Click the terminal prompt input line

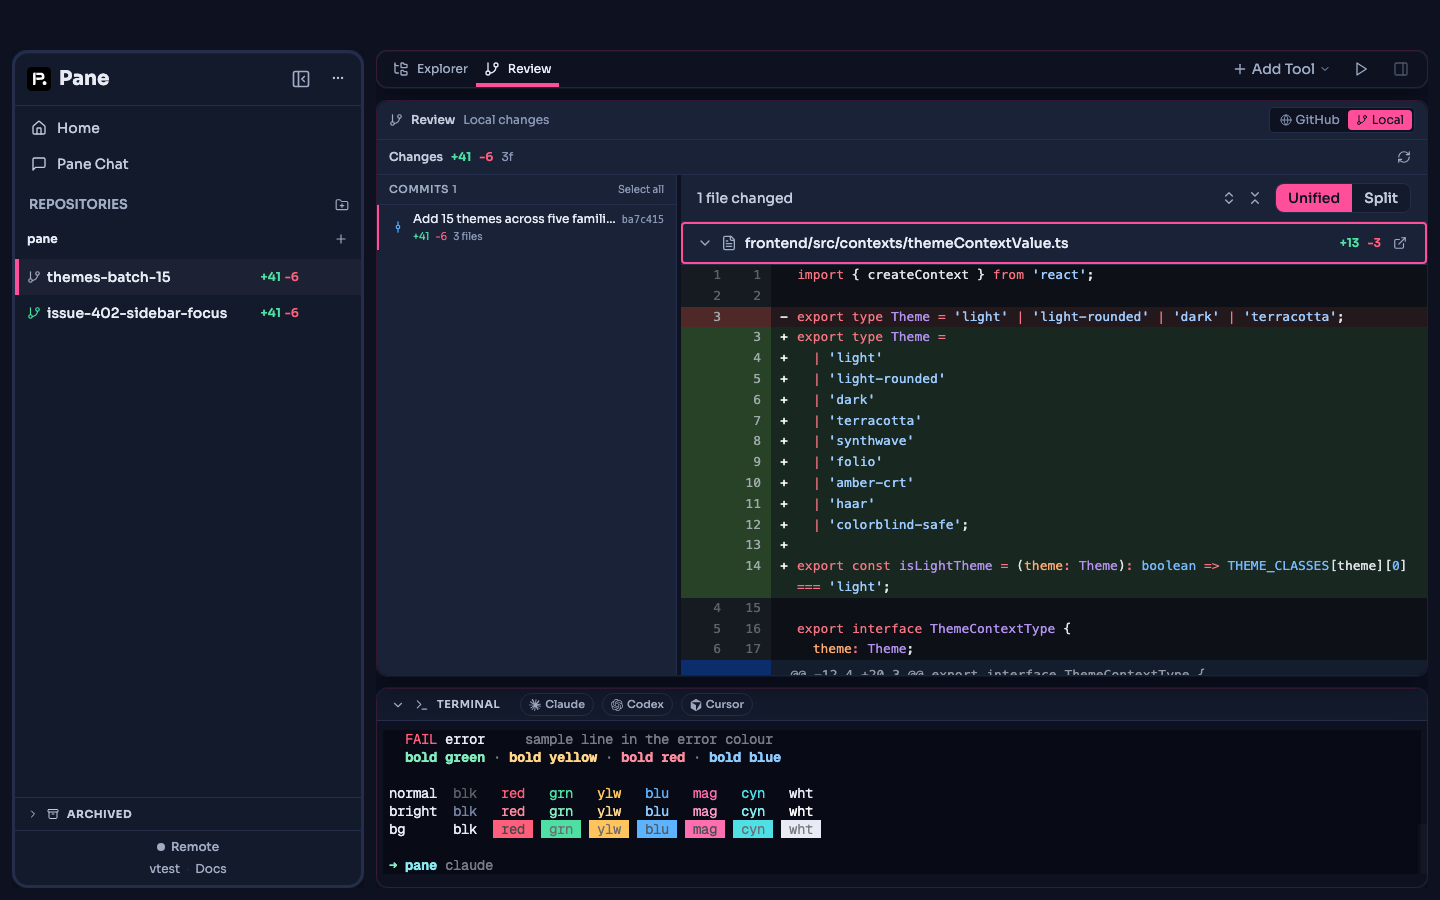tap(902, 866)
